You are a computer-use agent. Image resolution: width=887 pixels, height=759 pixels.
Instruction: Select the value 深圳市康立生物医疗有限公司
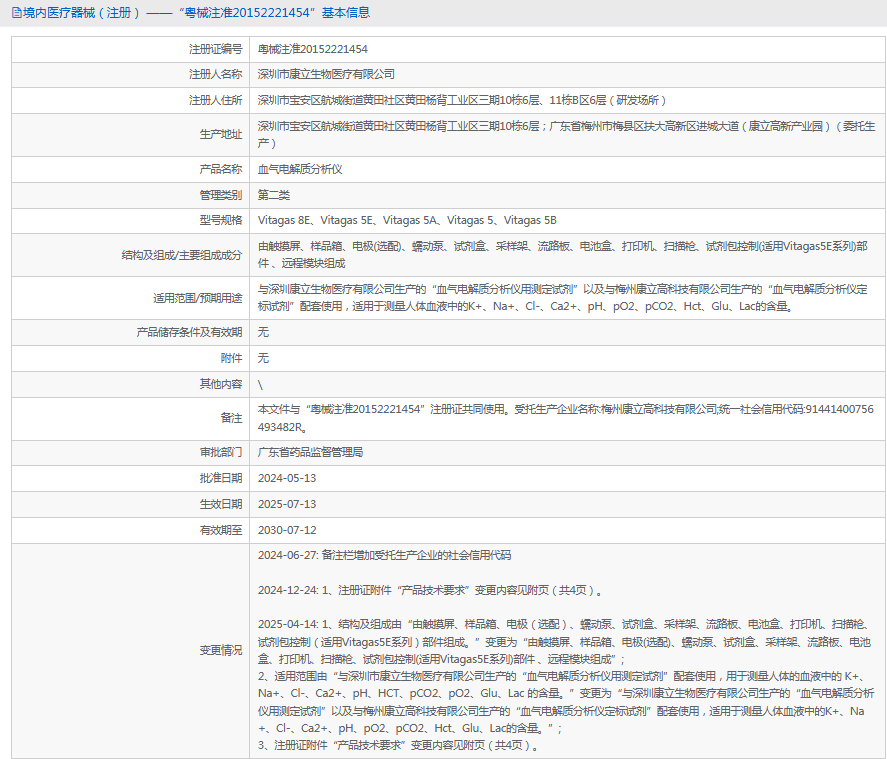coord(326,74)
